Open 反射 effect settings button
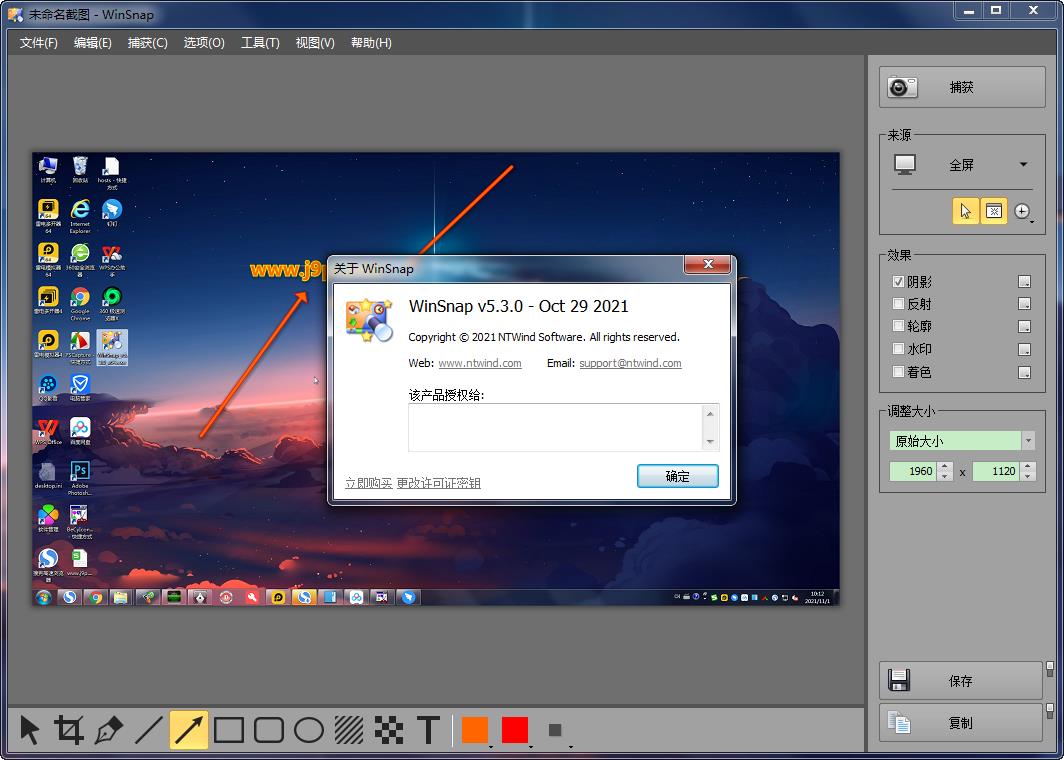Viewport: 1064px width, 760px height. 1025,304
